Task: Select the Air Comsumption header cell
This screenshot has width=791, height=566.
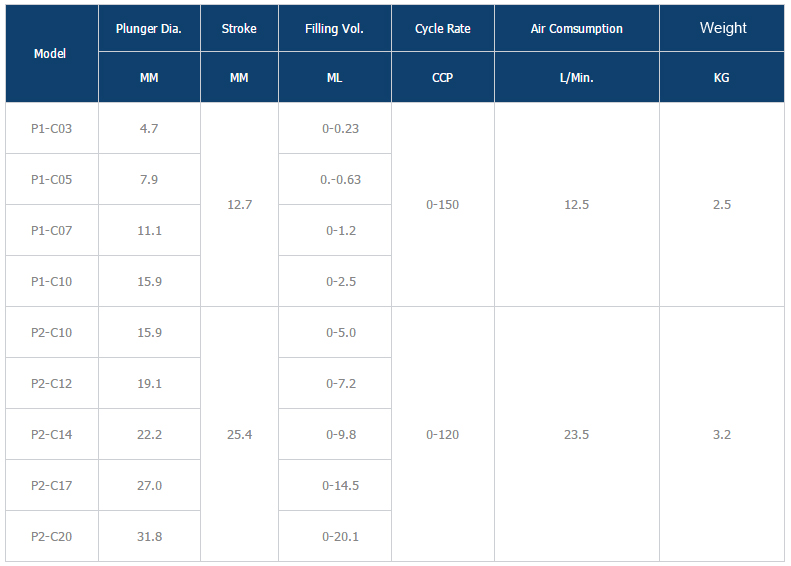Action: tap(576, 29)
